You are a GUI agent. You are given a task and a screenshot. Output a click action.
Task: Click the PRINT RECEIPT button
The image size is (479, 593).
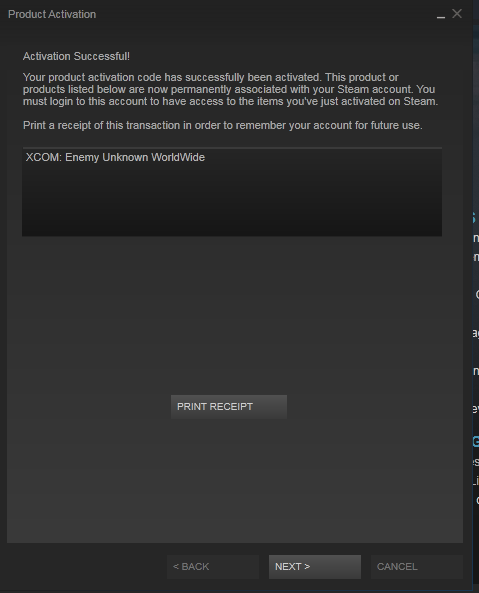pyautogui.click(x=229, y=407)
